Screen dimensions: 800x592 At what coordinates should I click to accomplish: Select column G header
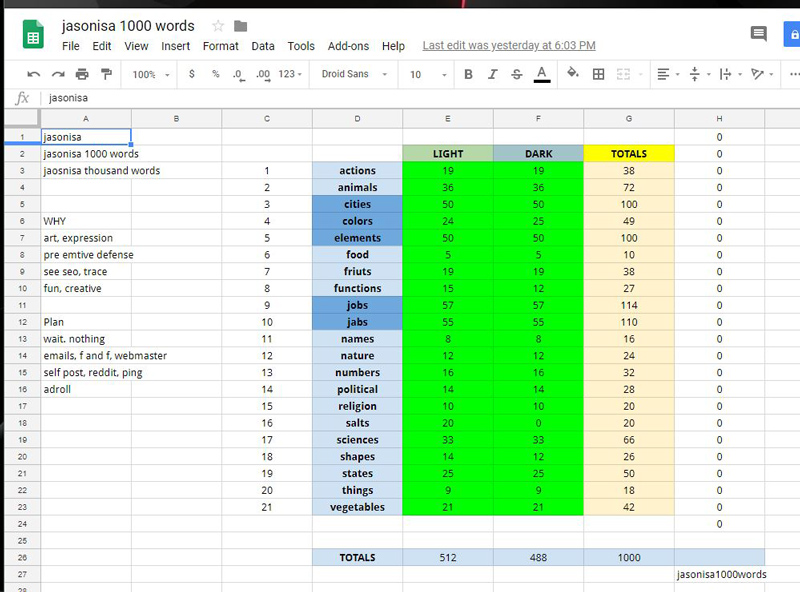(x=629, y=118)
